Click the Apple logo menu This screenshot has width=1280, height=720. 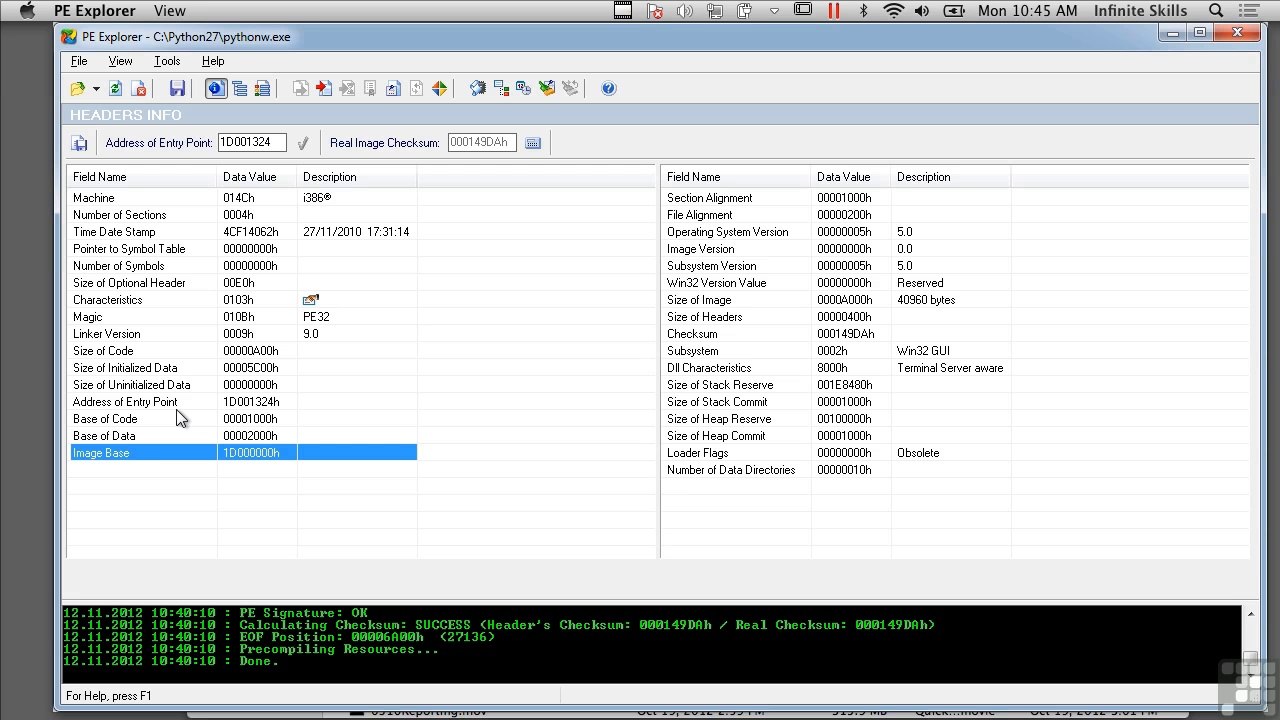tap(27, 11)
